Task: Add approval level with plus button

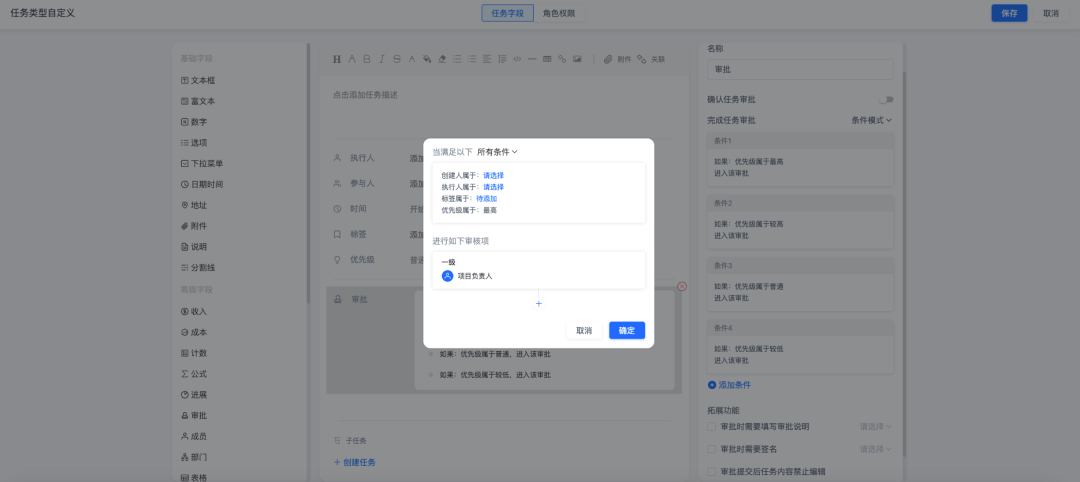Action: [x=539, y=304]
